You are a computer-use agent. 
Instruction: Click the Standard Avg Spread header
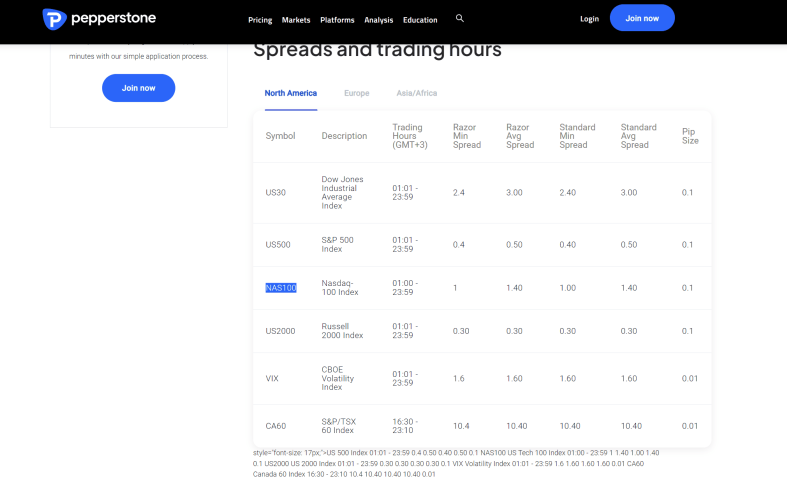[x=638, y=136]
